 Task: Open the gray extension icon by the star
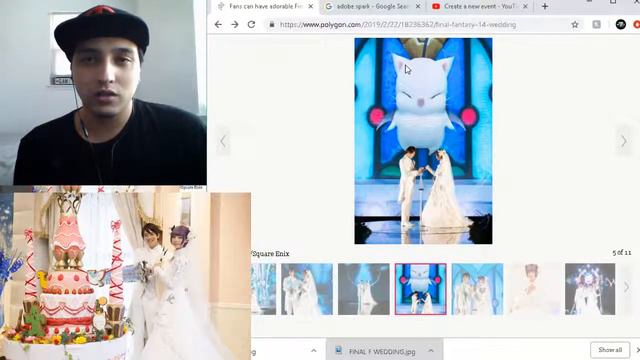(597, 24)
